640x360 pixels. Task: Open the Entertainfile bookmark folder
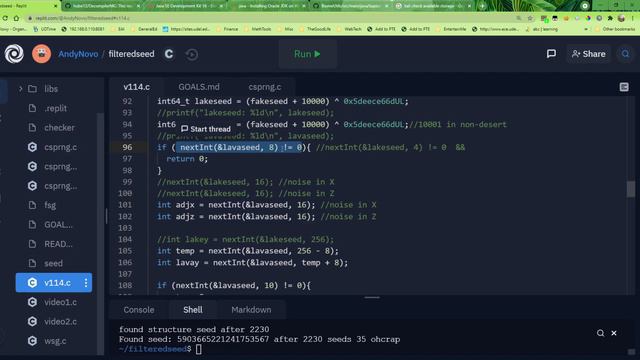(x=451, y=29)
